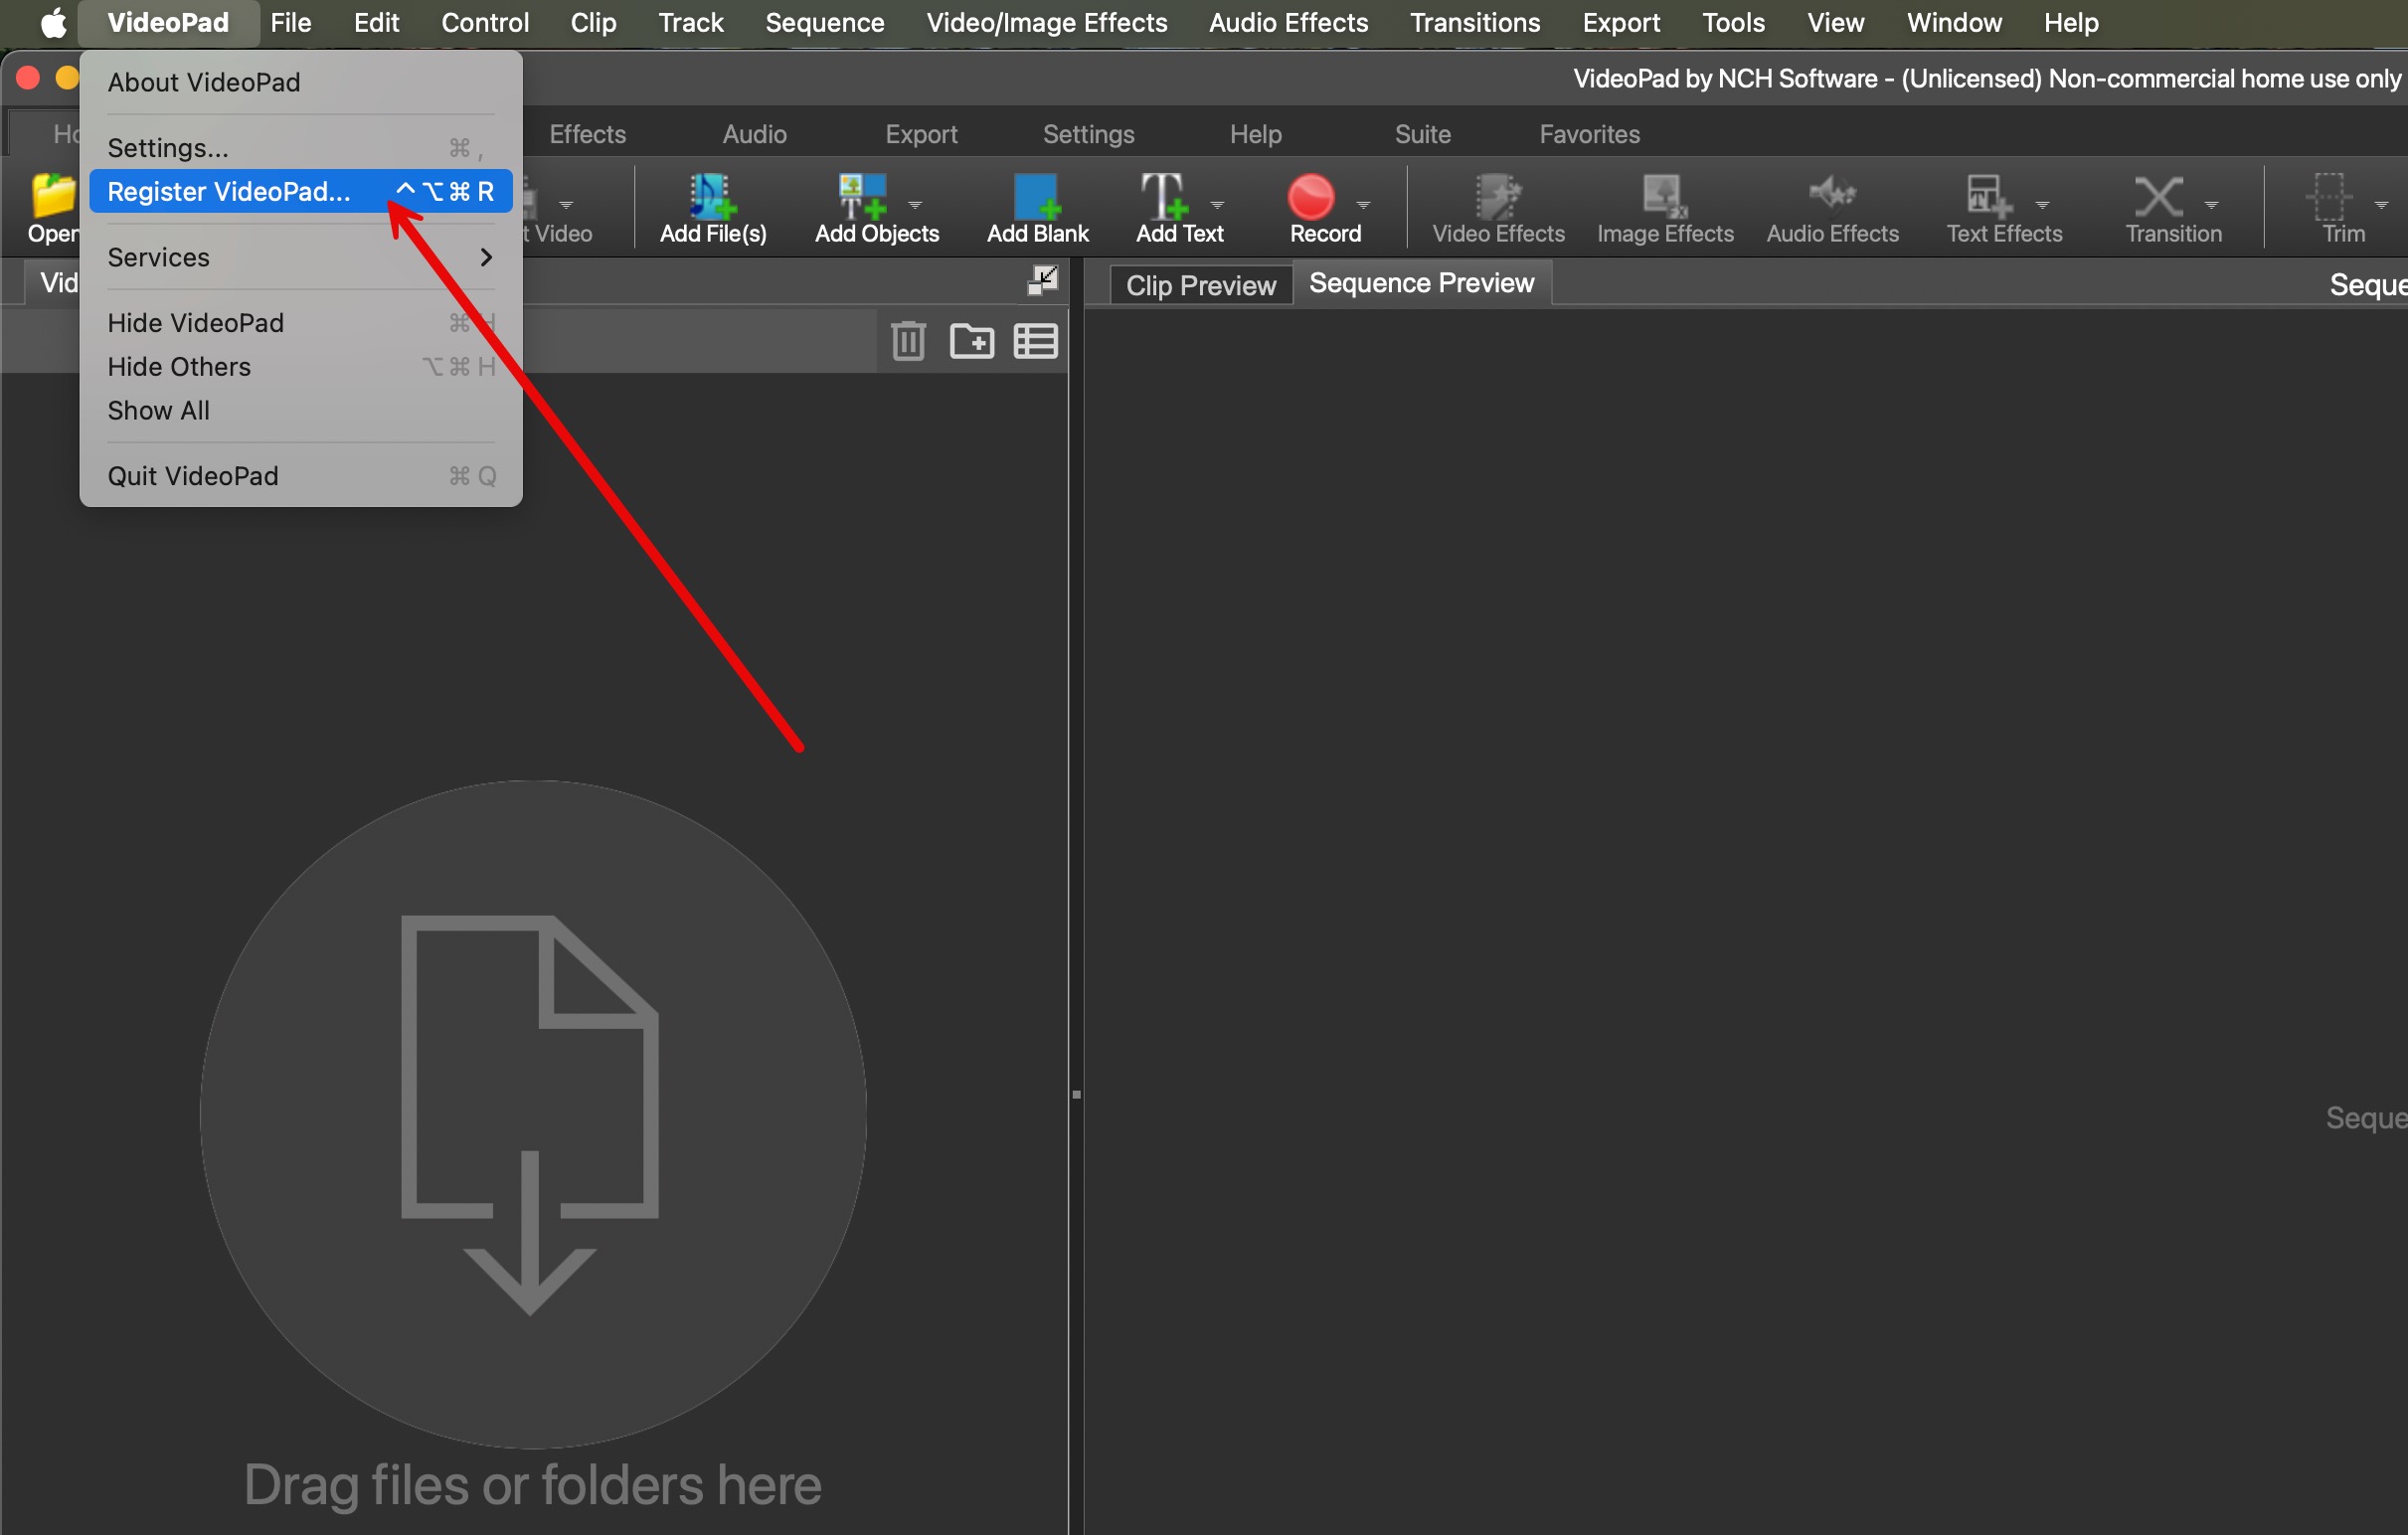Image resolution: width=2408 pixels, height=1535 pixels.
Task: Click the Add Objects icon
Action: pos(862,198)
